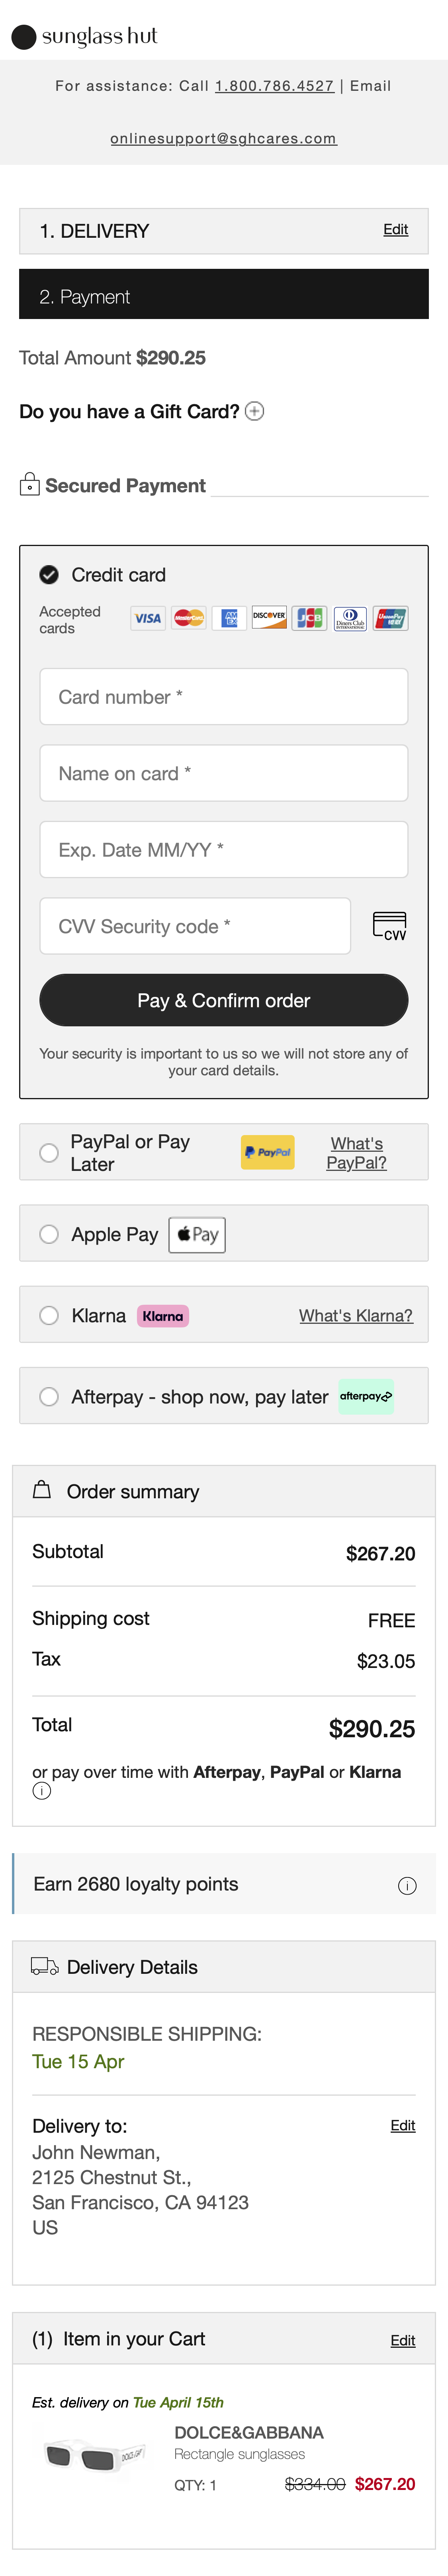Choose Klarna payment radio button
The image size is (448, 2576).
(x=49, y=1316)
